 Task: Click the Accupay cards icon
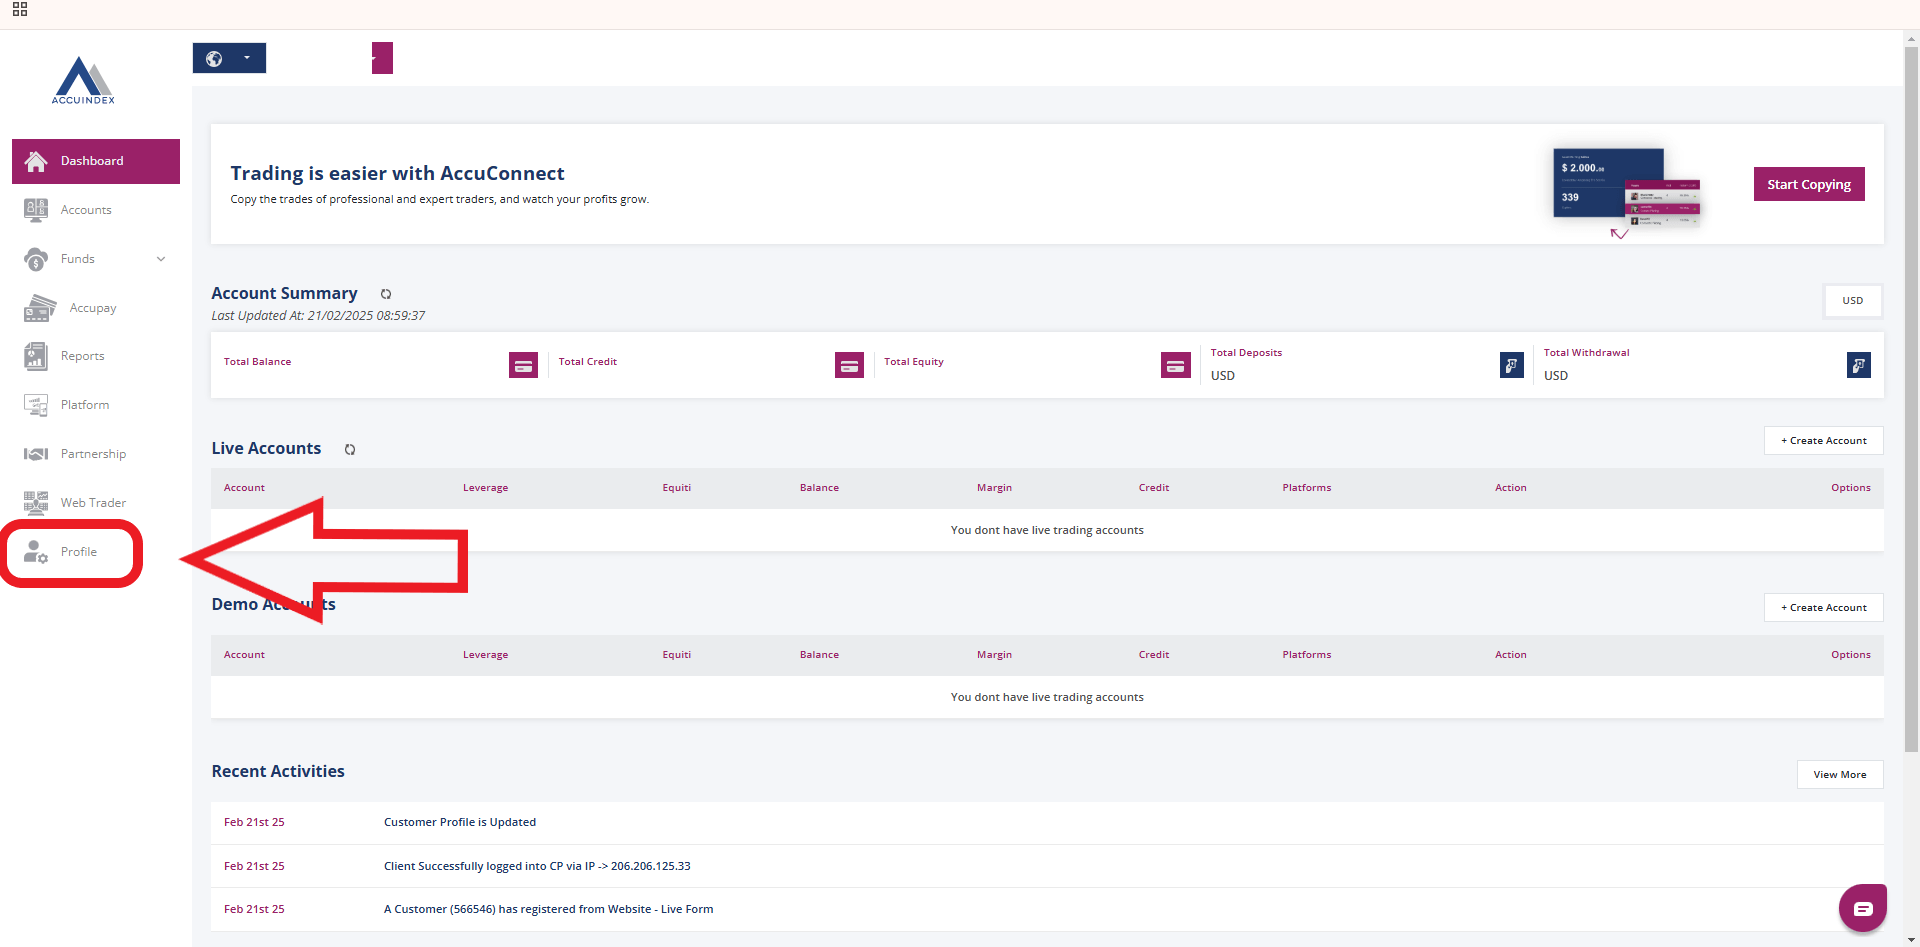click(x=40, y=308)
